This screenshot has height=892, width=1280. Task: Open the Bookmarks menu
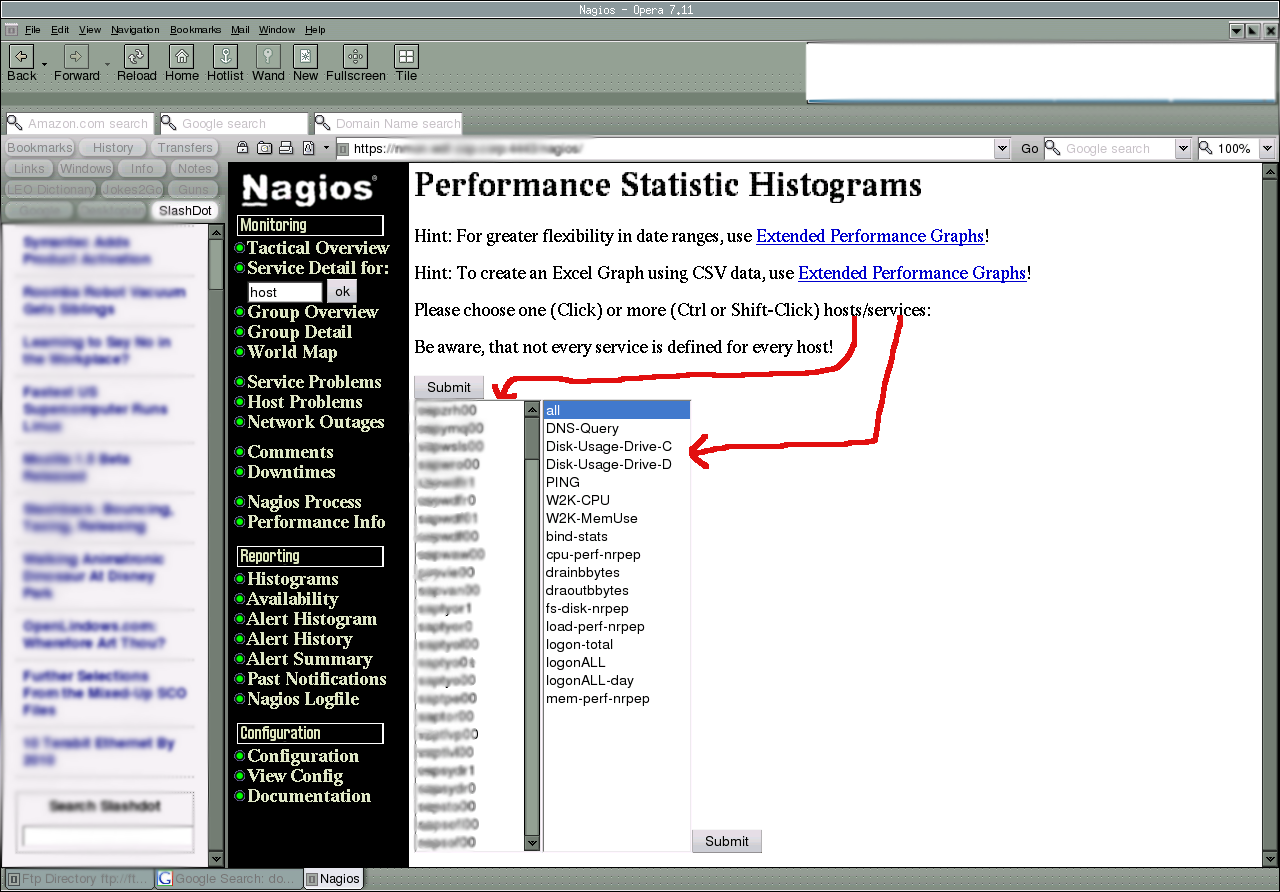[x=195, y=30]
